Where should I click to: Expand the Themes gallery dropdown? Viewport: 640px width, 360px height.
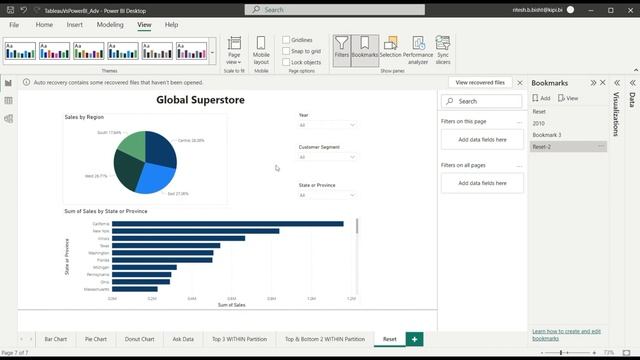(212, 52)
